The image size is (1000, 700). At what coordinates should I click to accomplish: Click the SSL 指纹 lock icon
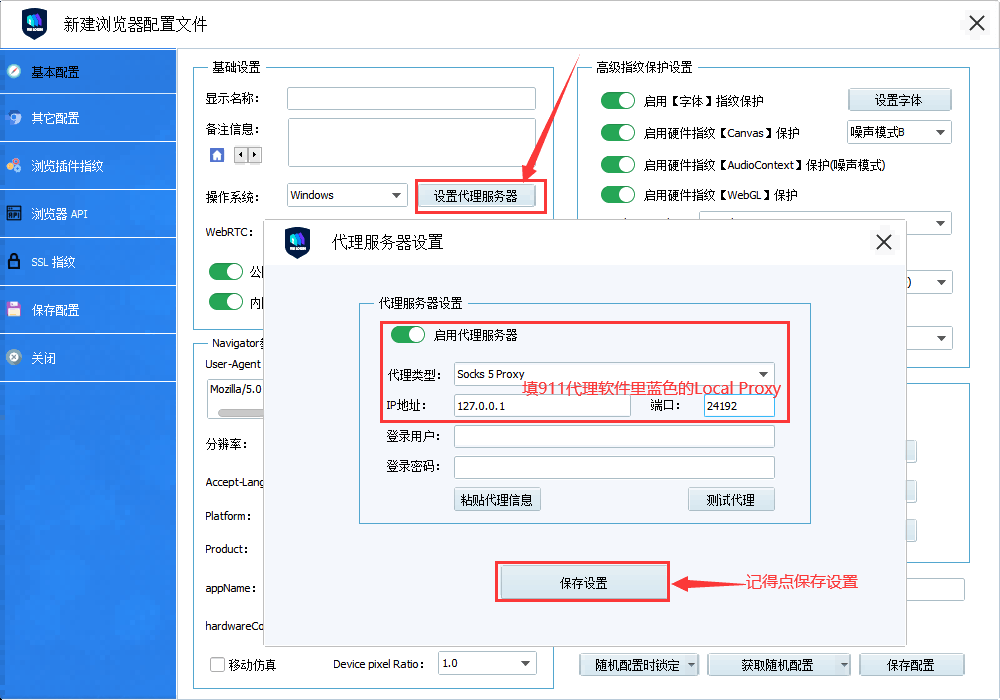tap(14, 262)
